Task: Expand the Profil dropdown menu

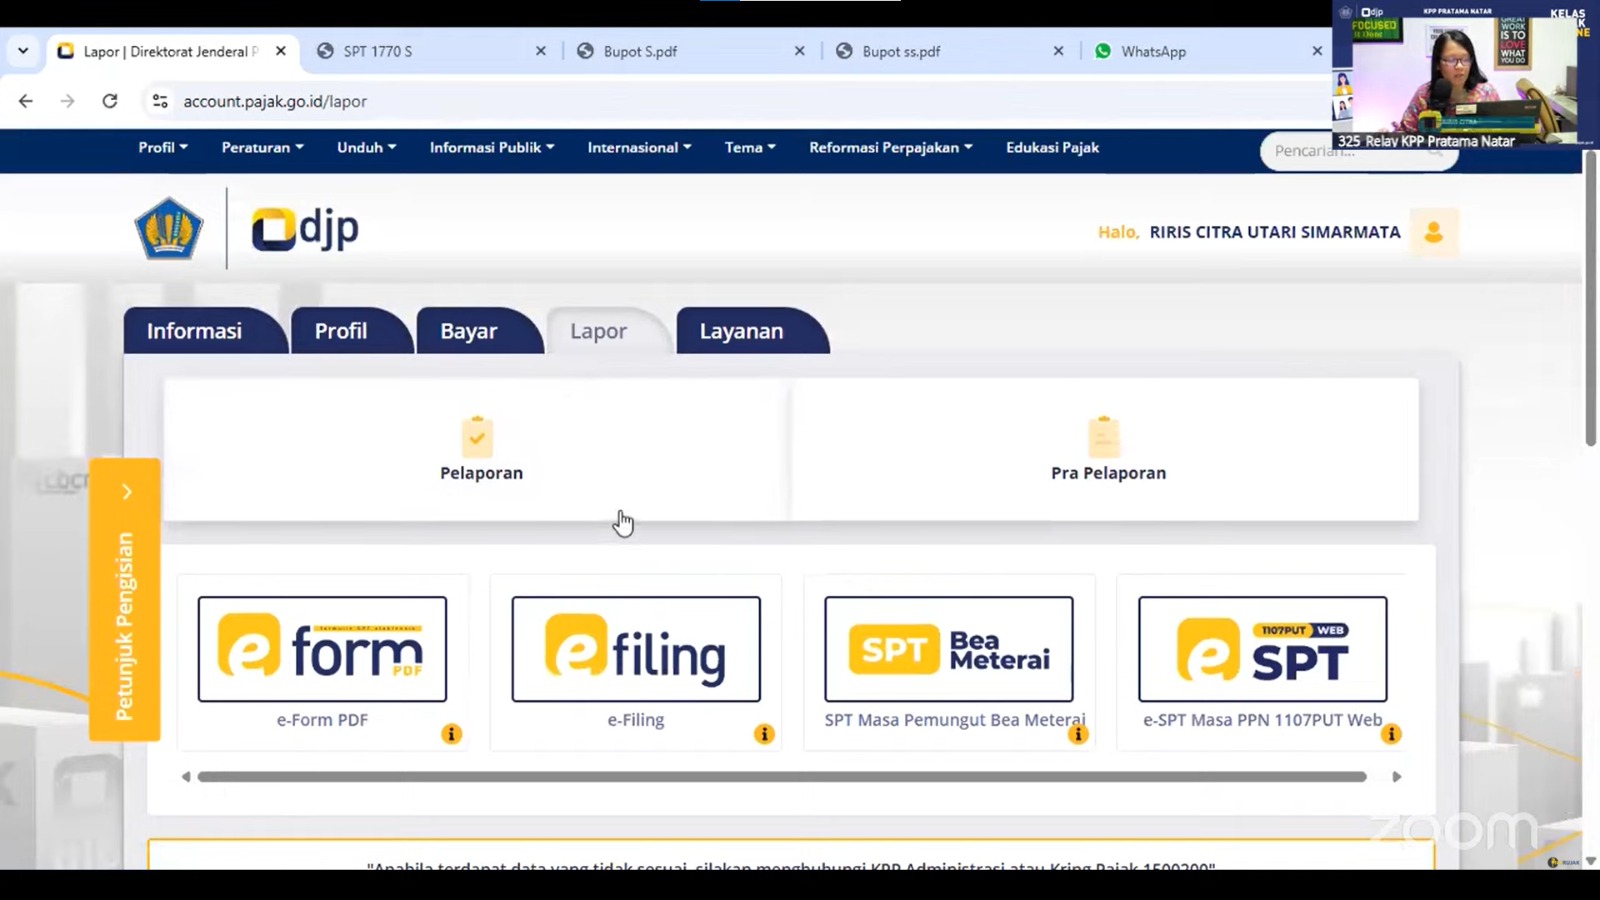Action: point(163,148)
